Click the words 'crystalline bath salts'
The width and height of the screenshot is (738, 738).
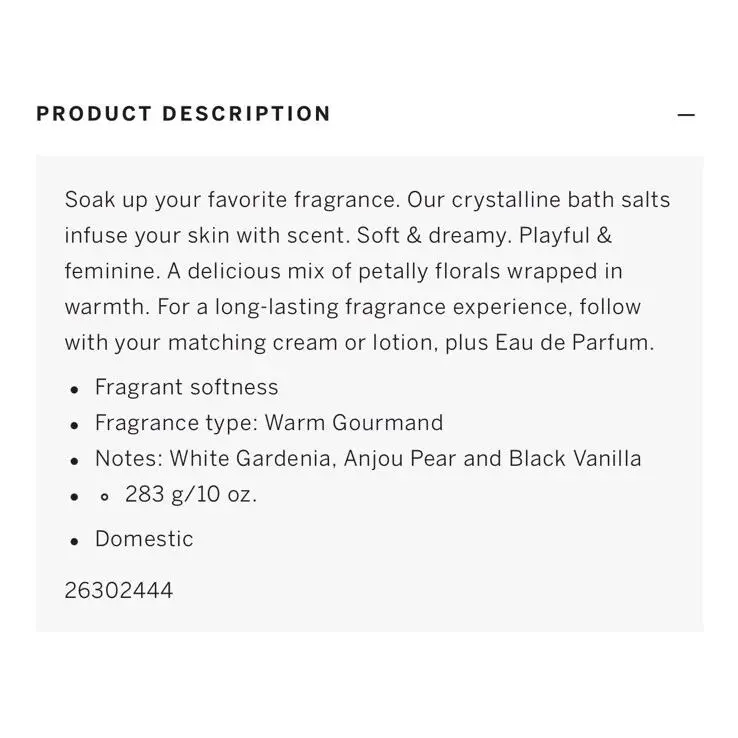point(561,200)
